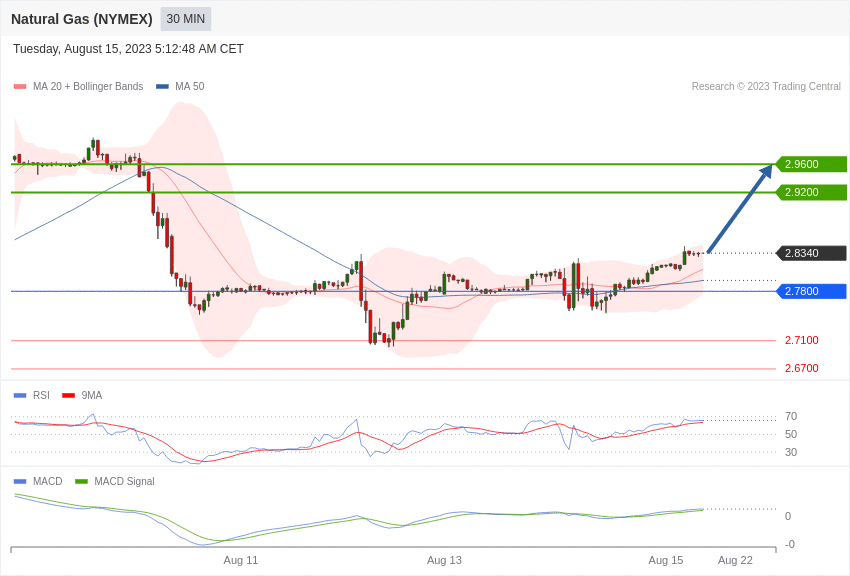The image size is (850, 576).
Task: Click the Research © 2023 Trading Central credit
Action: click(766, 86)
